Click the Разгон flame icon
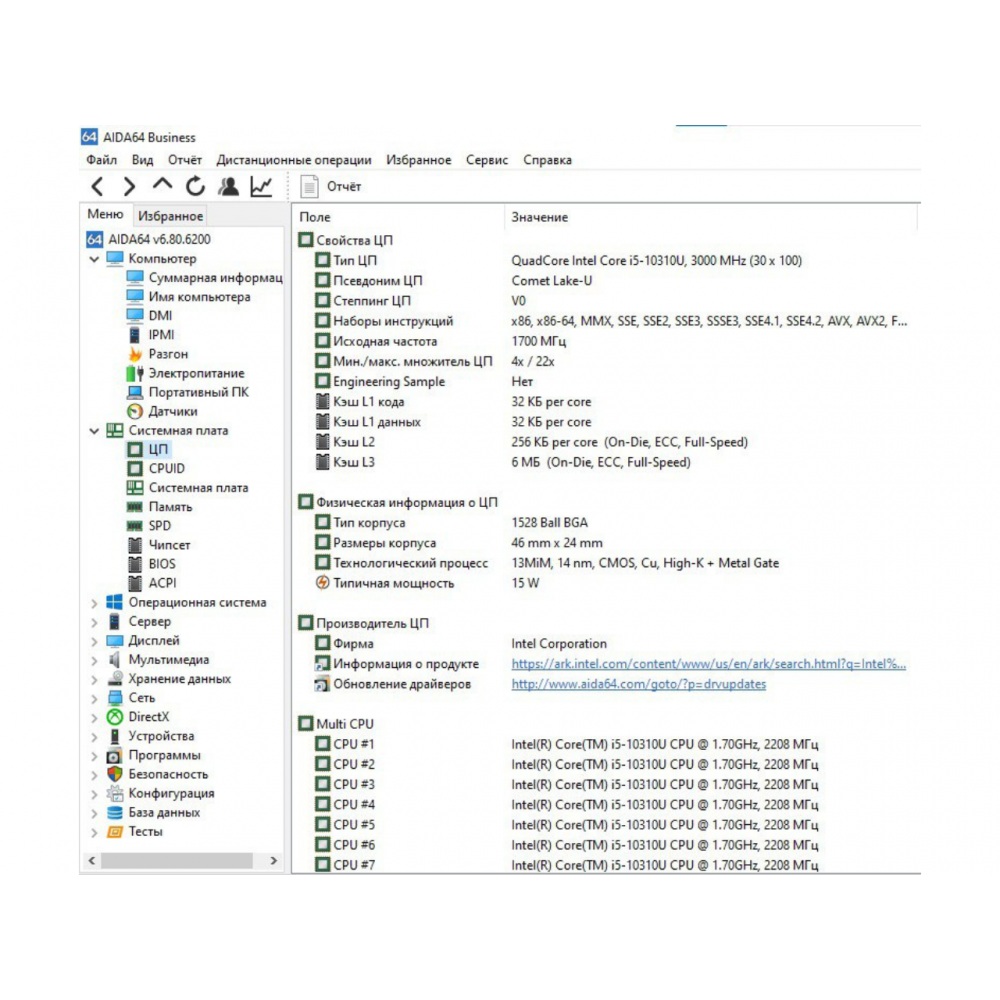1000x1000 pixels. point(135,354)
